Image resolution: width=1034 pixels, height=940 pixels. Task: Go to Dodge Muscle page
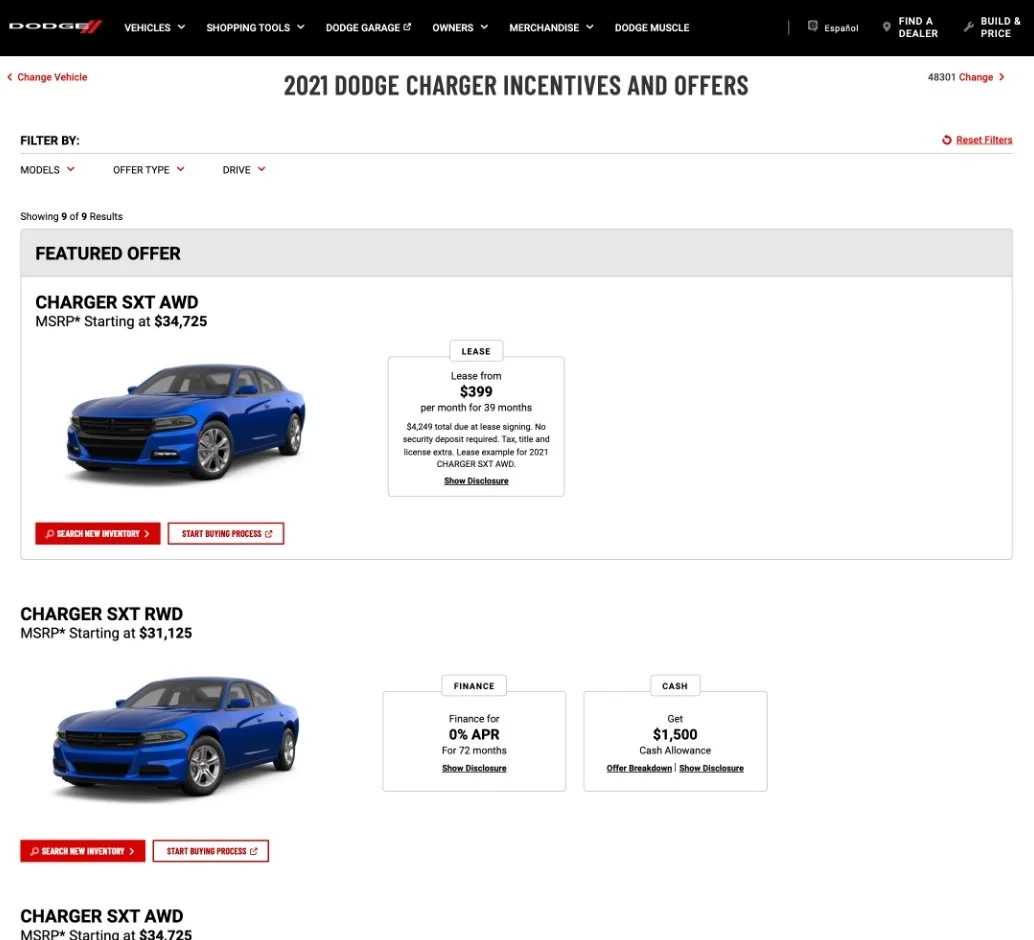(652, 28)
